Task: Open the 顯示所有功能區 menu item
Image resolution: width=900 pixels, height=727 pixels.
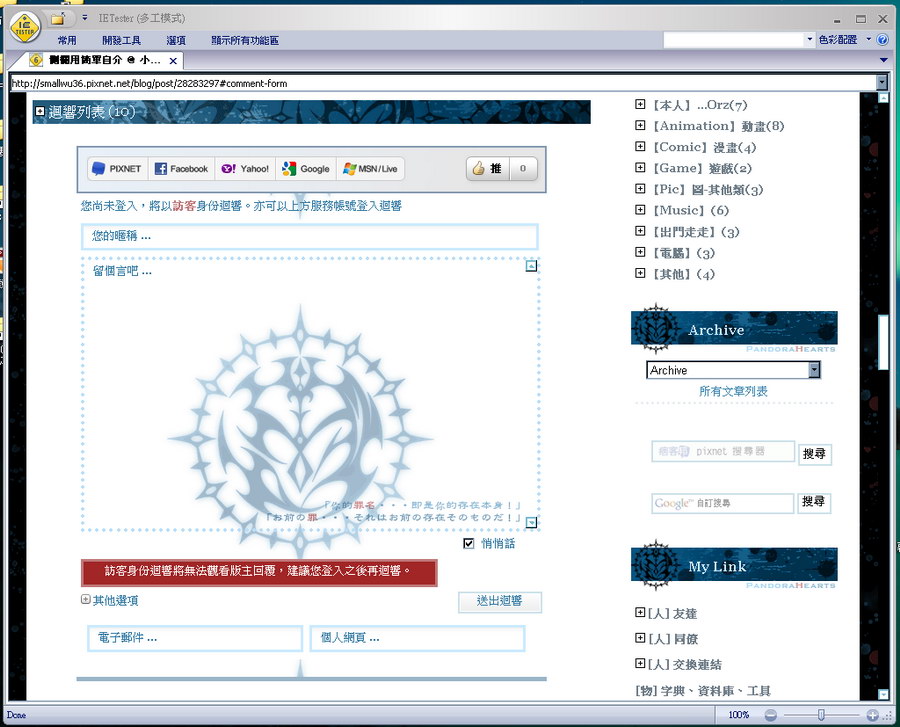Action: click(245, 40)
